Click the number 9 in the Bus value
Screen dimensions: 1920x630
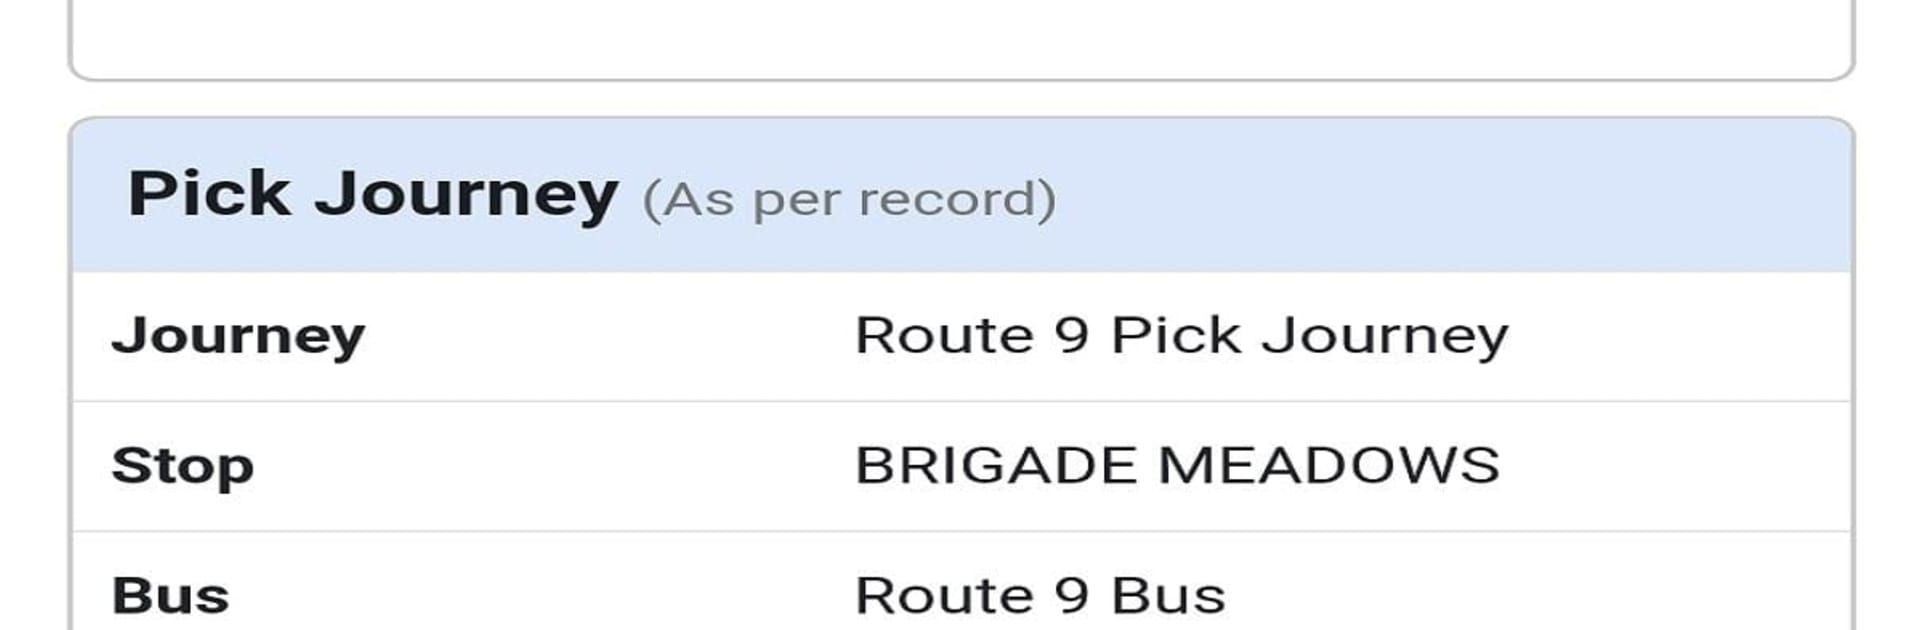pyautogui.click(x=1071, y=596)
